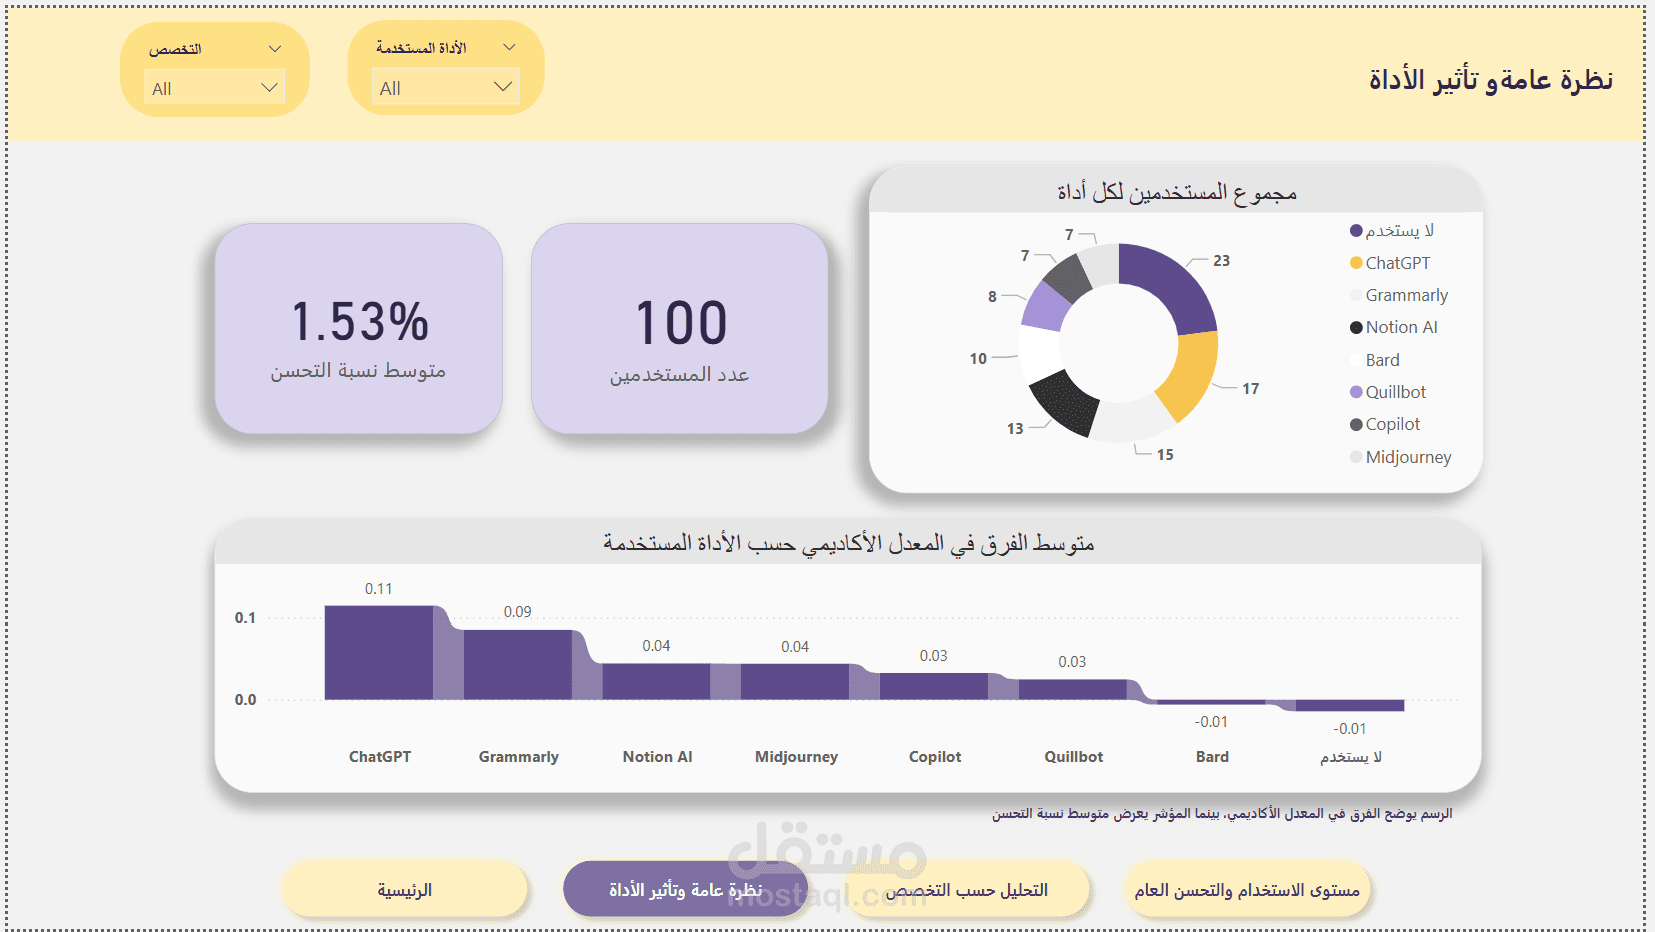Open مستوى الاستخدام والتحسن العام button
Viewport: 1655px width, 932px height.
(x=1247, y=889)
